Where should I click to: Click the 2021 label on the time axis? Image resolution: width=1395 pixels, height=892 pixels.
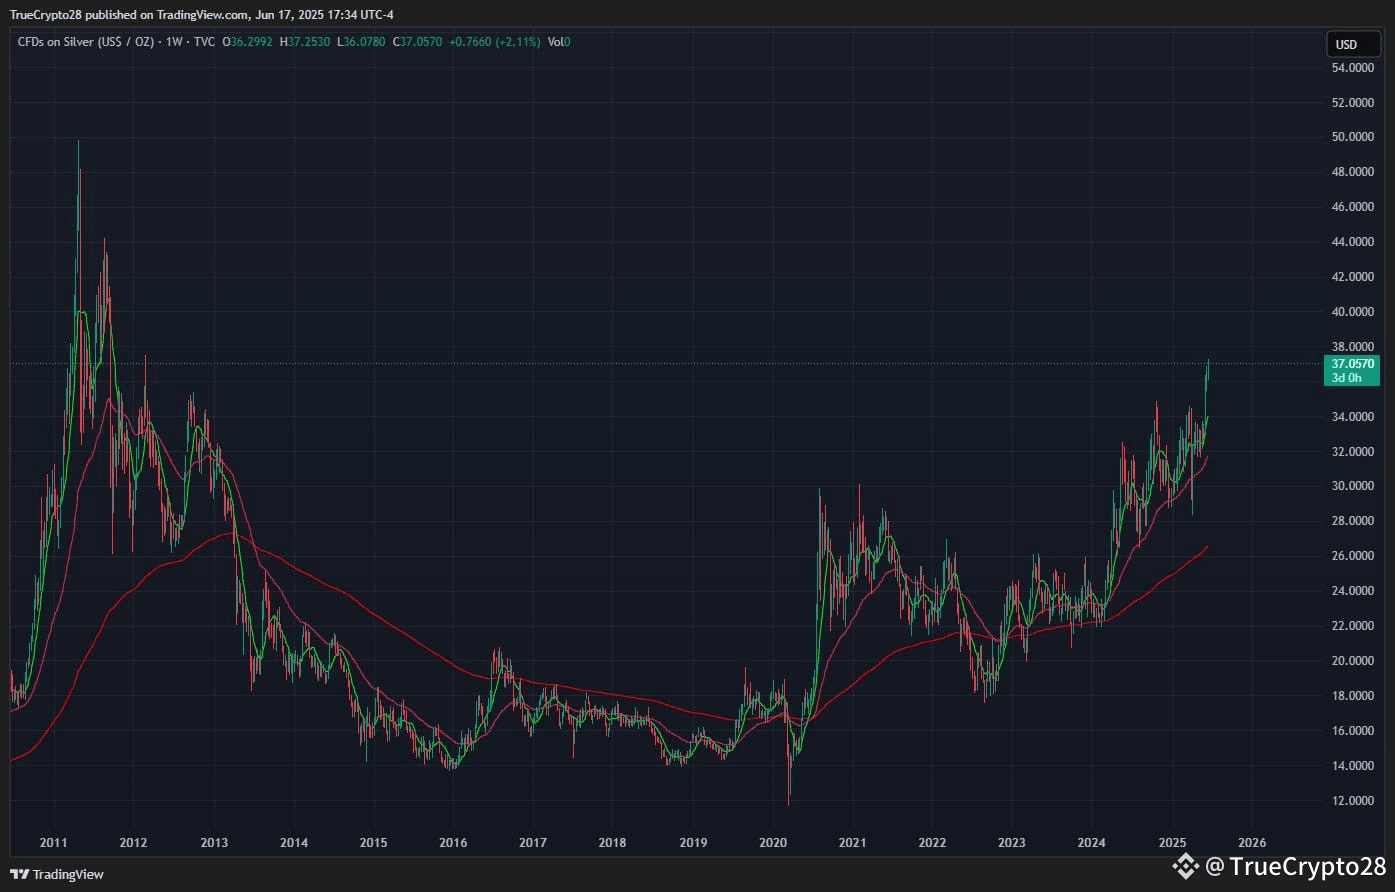tap(853, 843)
